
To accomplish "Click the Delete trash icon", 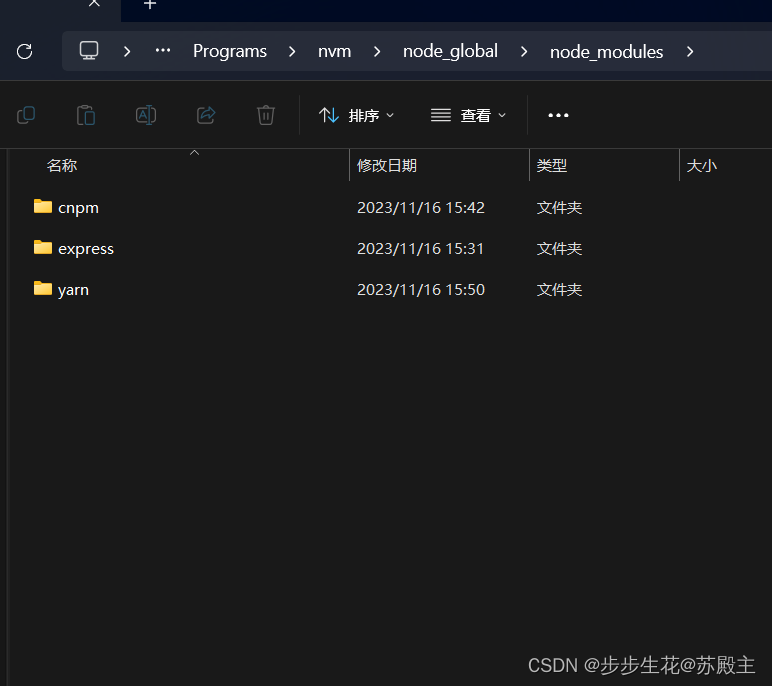I will (x=266, y=115).
